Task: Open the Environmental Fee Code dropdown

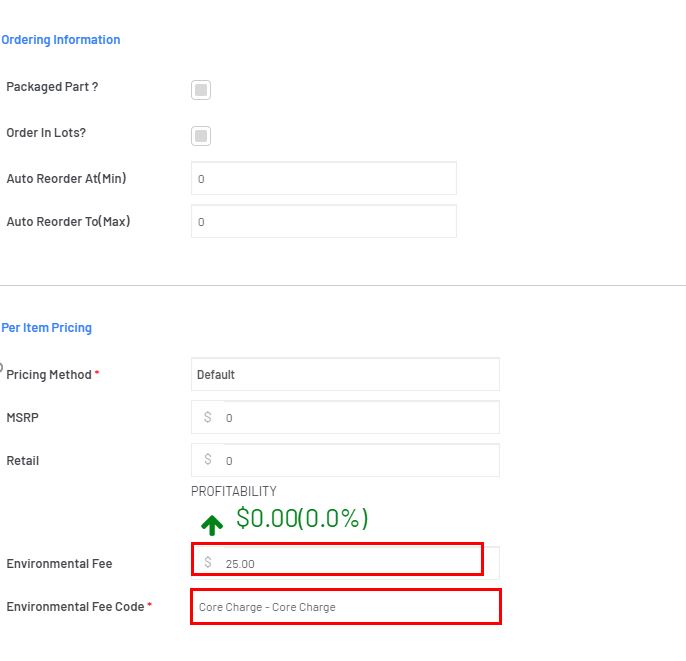Action: 346,607
